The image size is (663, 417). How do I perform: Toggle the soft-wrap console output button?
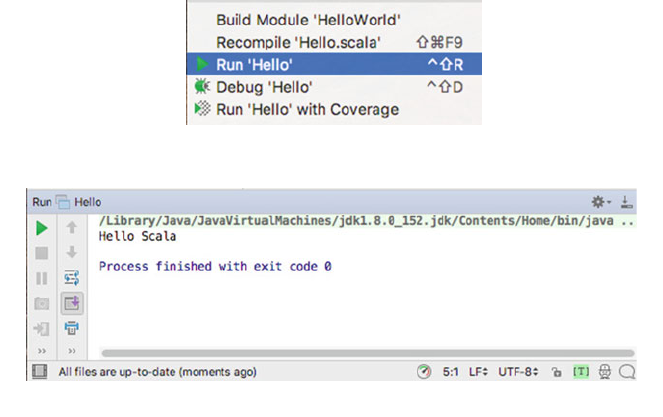(x=72, y=278)
